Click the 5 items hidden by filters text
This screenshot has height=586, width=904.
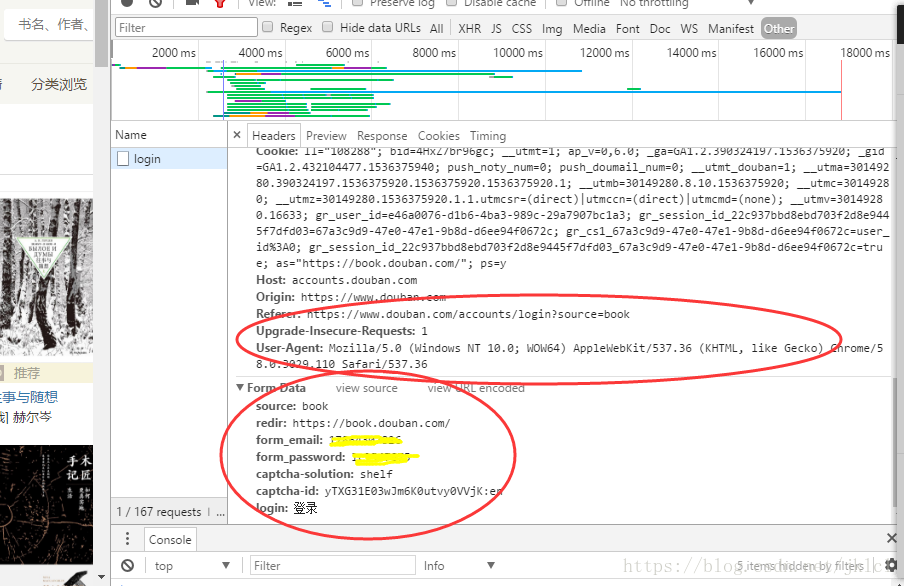coord(800,566)
